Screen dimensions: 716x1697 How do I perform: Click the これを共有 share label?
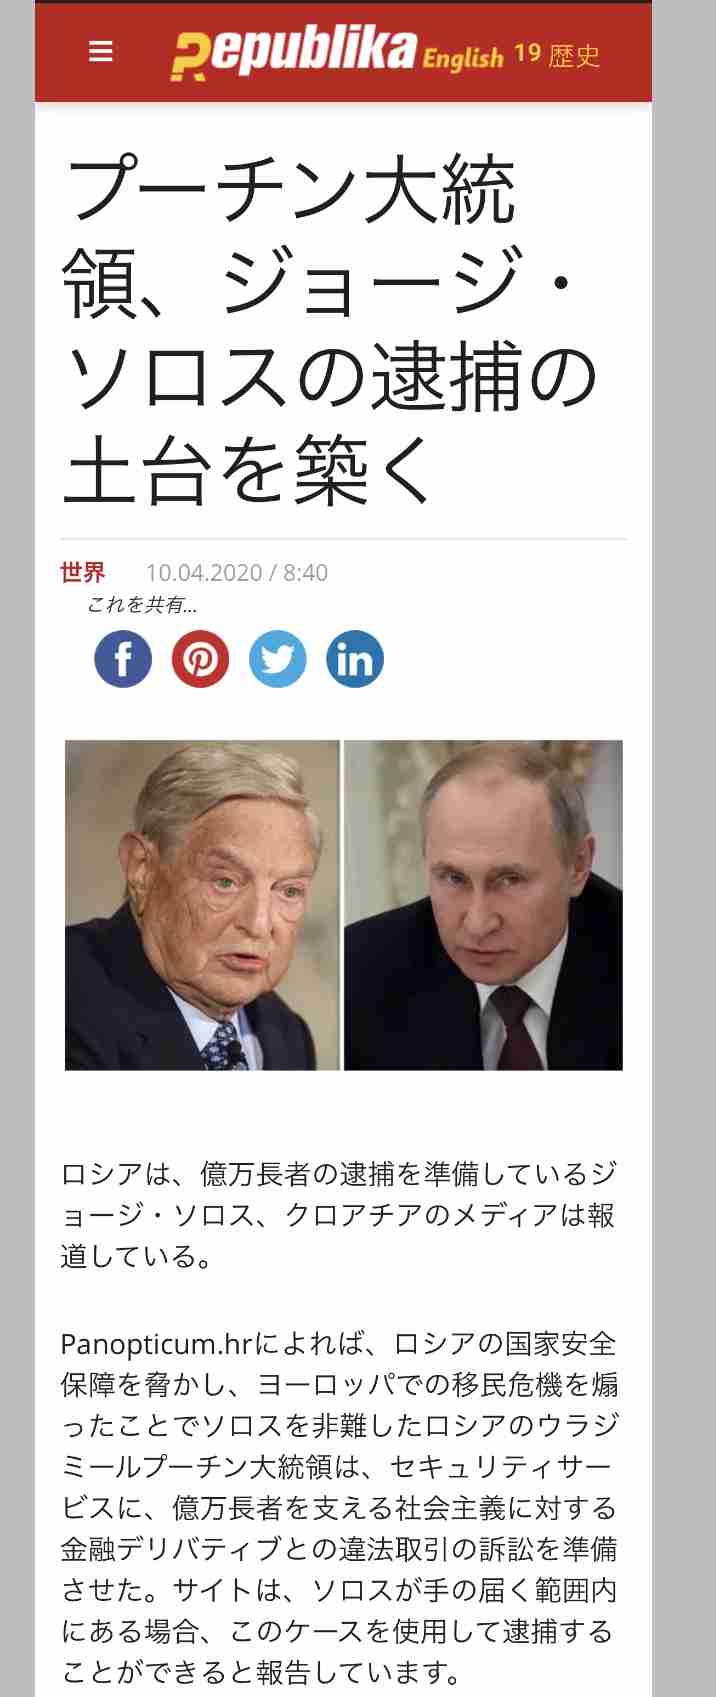tap(142, 604)
